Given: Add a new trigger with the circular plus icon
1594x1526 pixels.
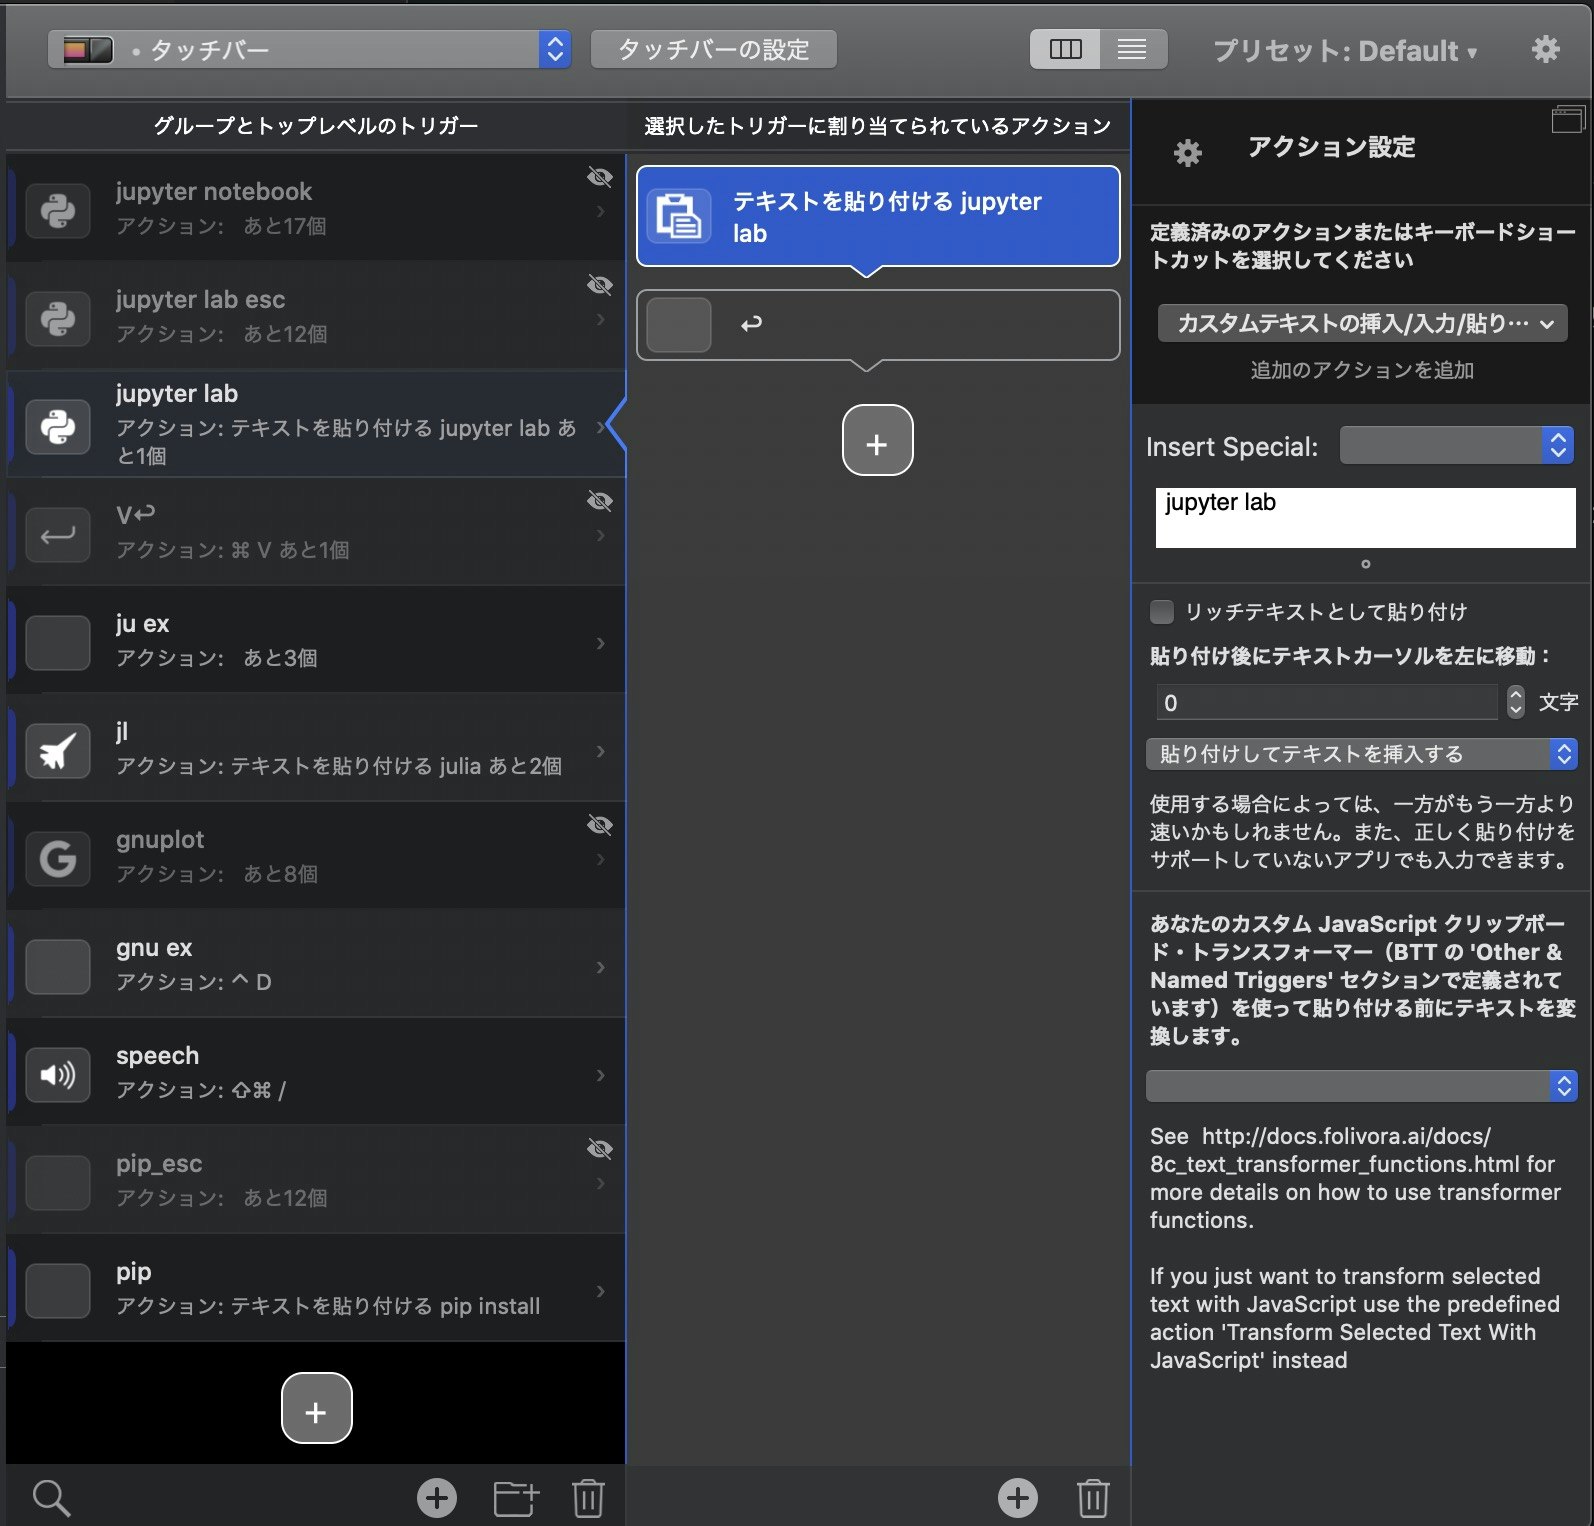Looking at the screenshot, I should coord(437,1498).
